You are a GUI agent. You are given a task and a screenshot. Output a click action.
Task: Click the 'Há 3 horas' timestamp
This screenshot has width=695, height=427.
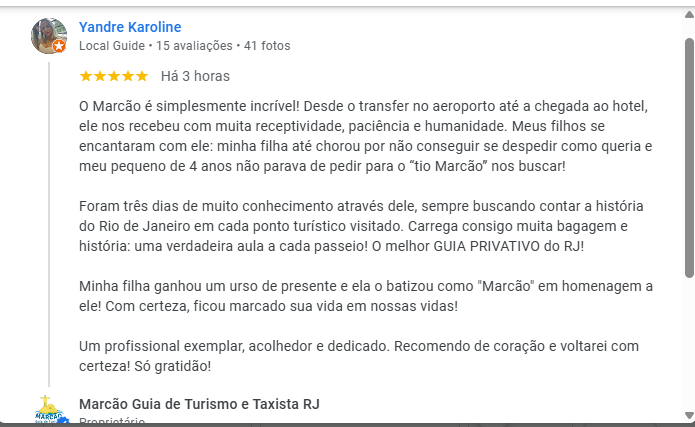click(195, 76)
